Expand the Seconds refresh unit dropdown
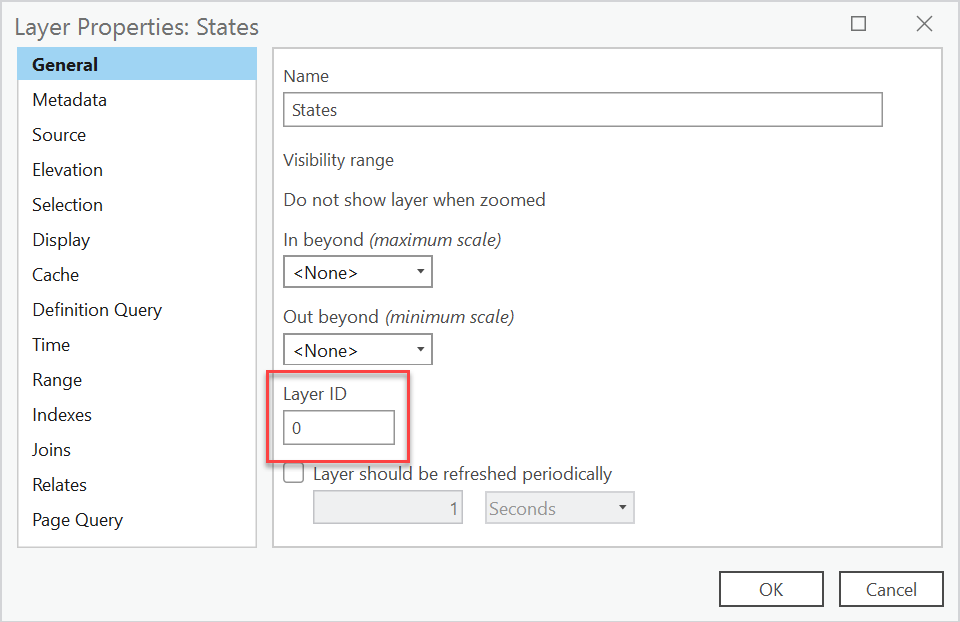 (x=560, y=508)
